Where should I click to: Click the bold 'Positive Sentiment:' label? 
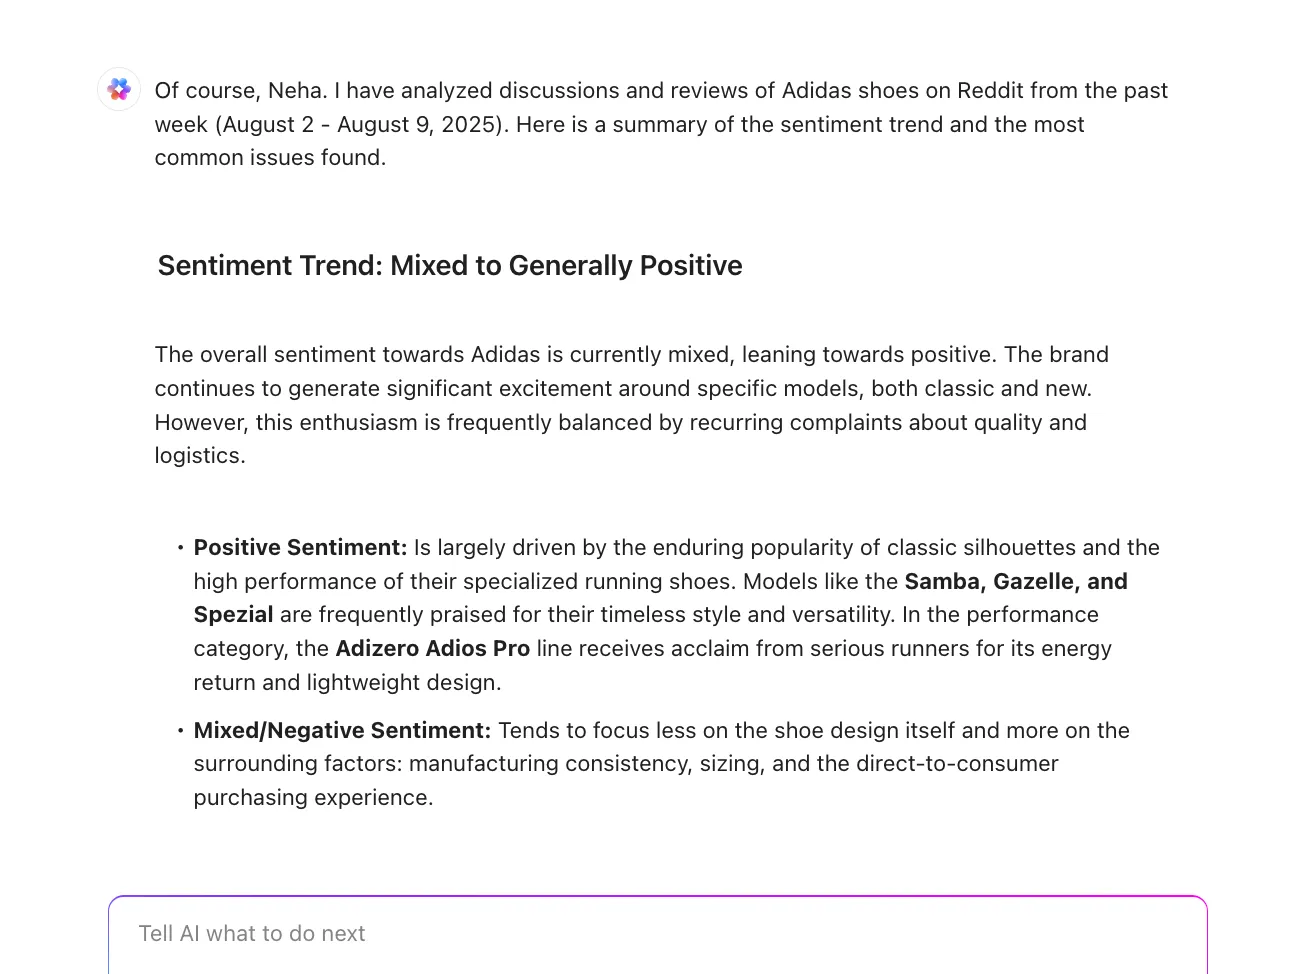pos(300,548)
